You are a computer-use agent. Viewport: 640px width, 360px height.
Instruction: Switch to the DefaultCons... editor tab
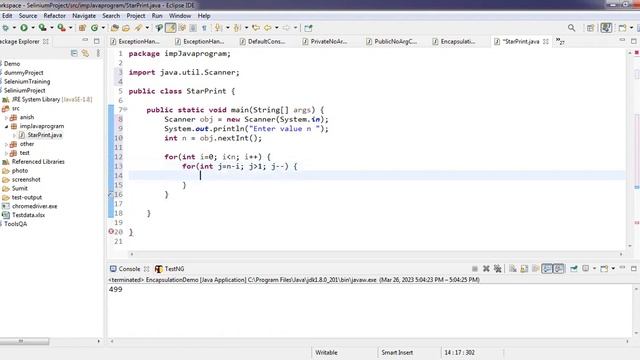[x=262, y=41]
